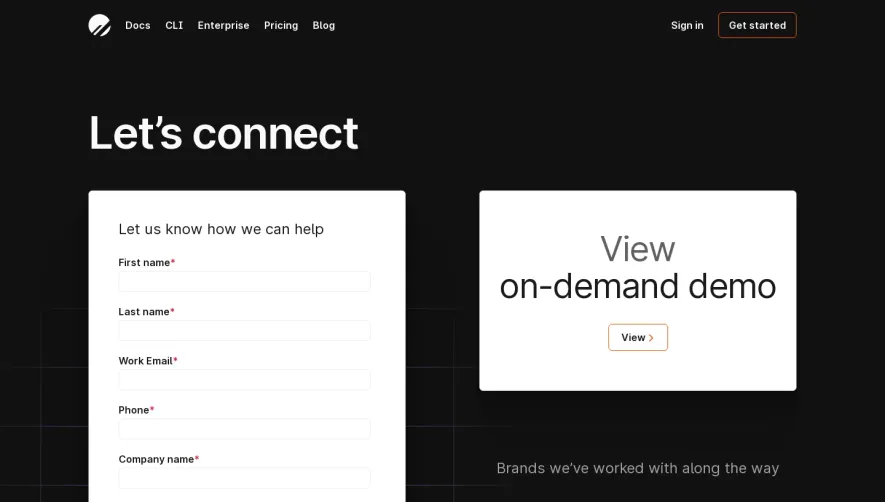Focus the First name input field
Image resolution: width=885 pixels, height=502 pixels.
(244, 281)
